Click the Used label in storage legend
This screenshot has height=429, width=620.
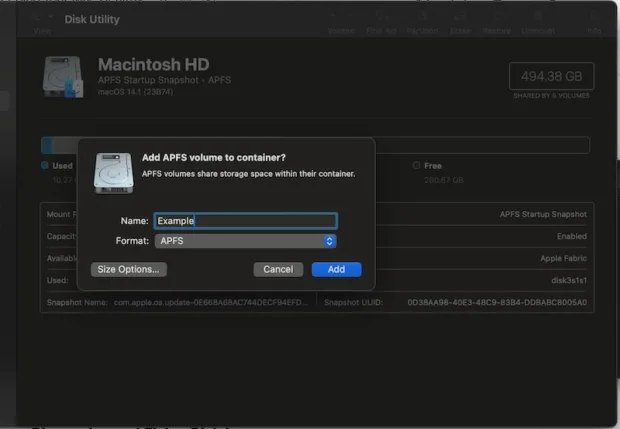62,166
